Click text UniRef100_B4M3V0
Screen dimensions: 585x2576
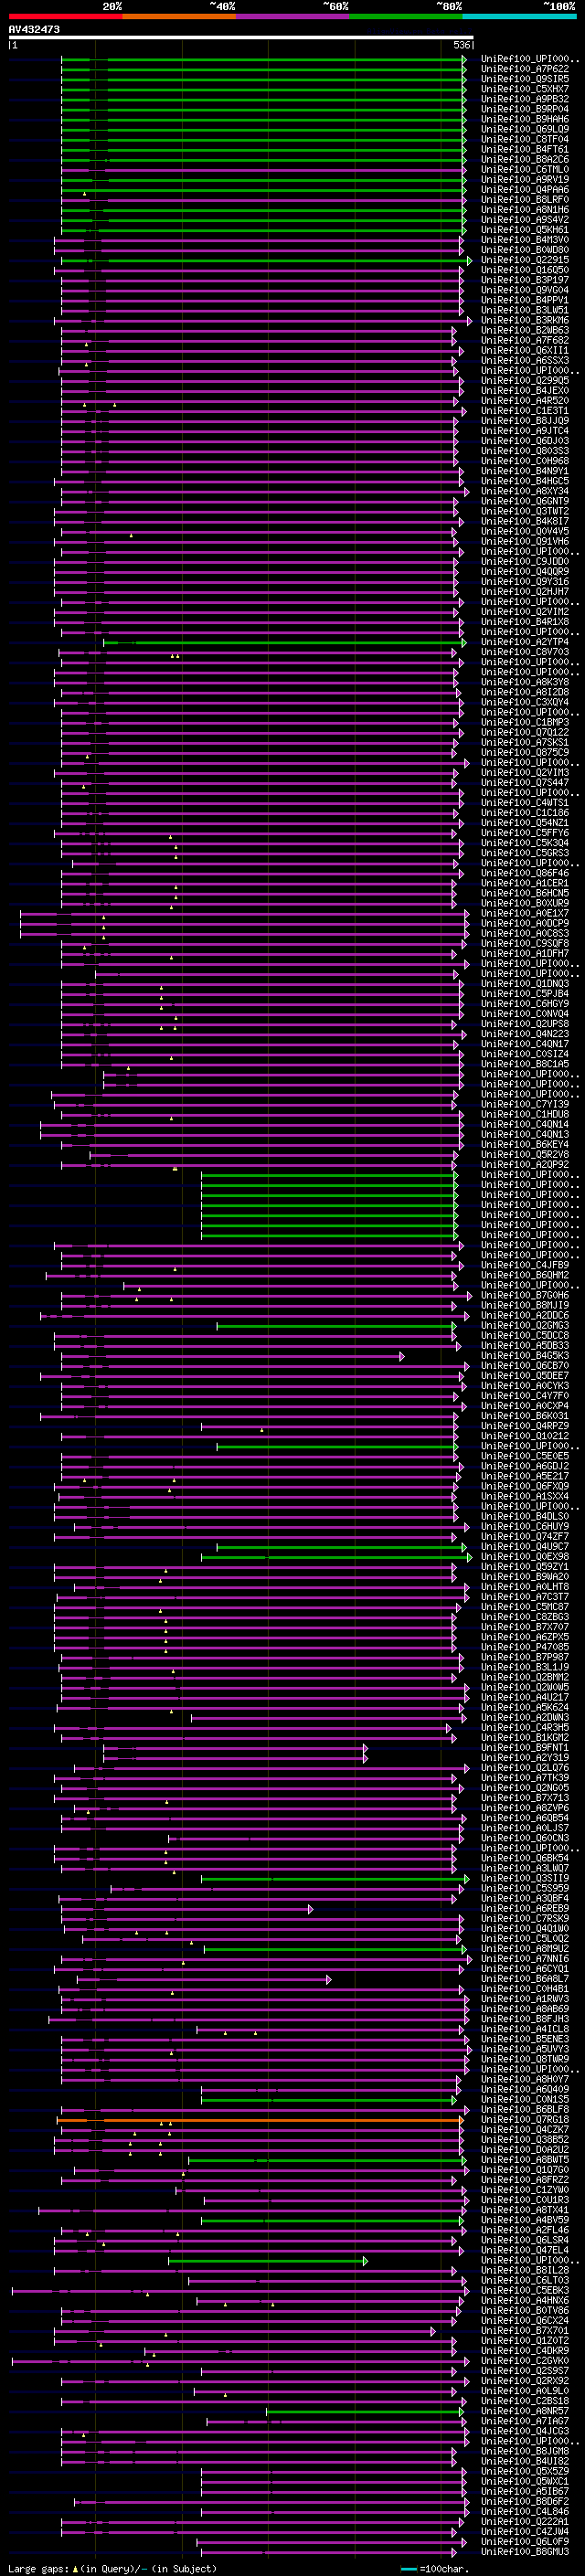tap(525, 240)
